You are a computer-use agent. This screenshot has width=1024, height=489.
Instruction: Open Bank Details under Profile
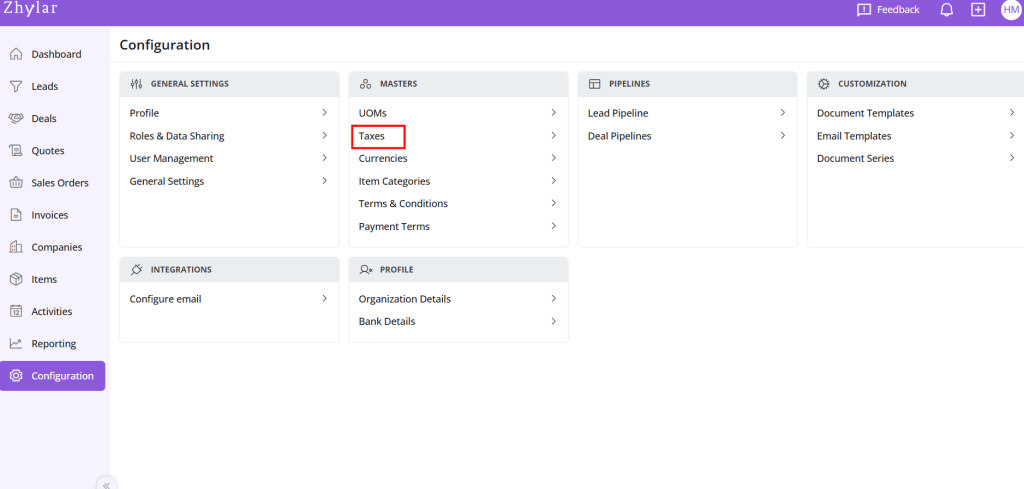[387, 321]
